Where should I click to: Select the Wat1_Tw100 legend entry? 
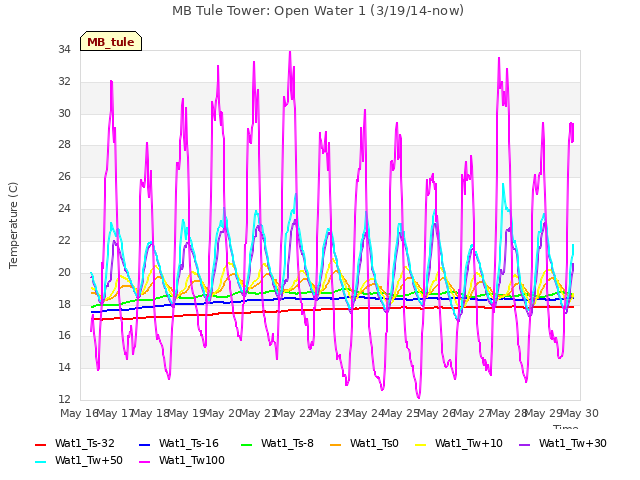[182, 460]
